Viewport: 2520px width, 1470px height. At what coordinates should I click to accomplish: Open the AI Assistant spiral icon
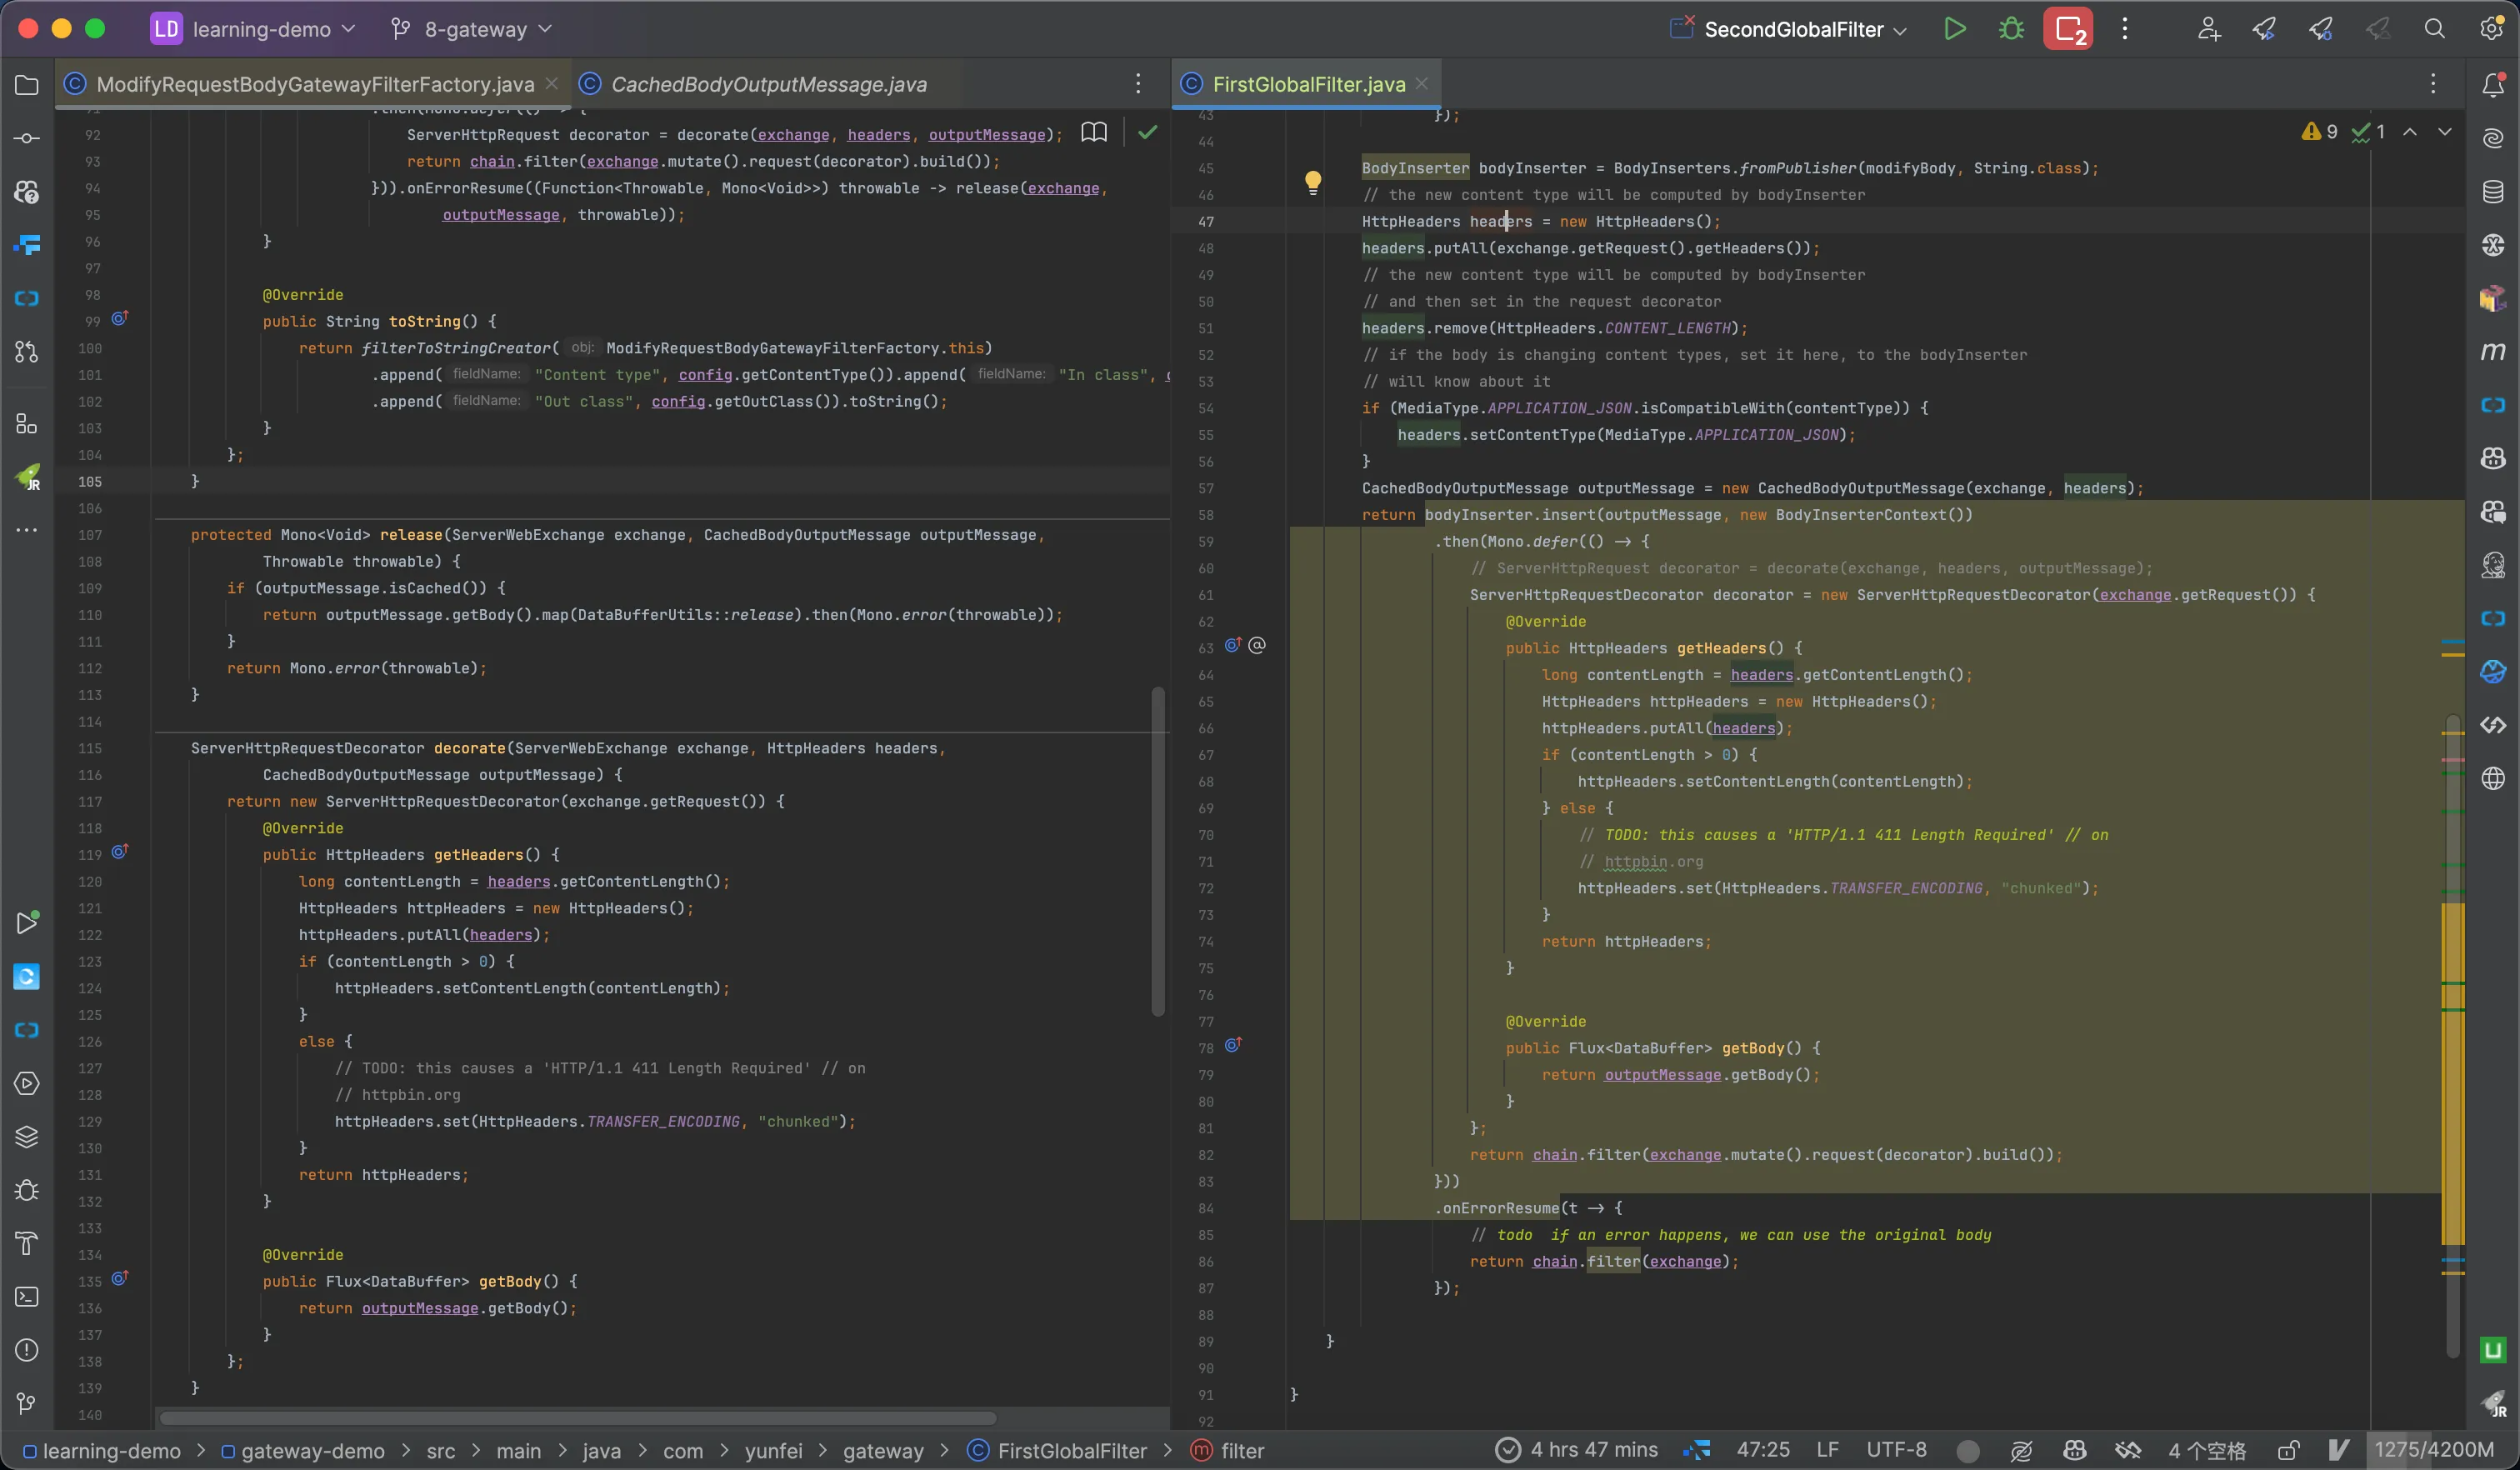(x=2493, y=138)
